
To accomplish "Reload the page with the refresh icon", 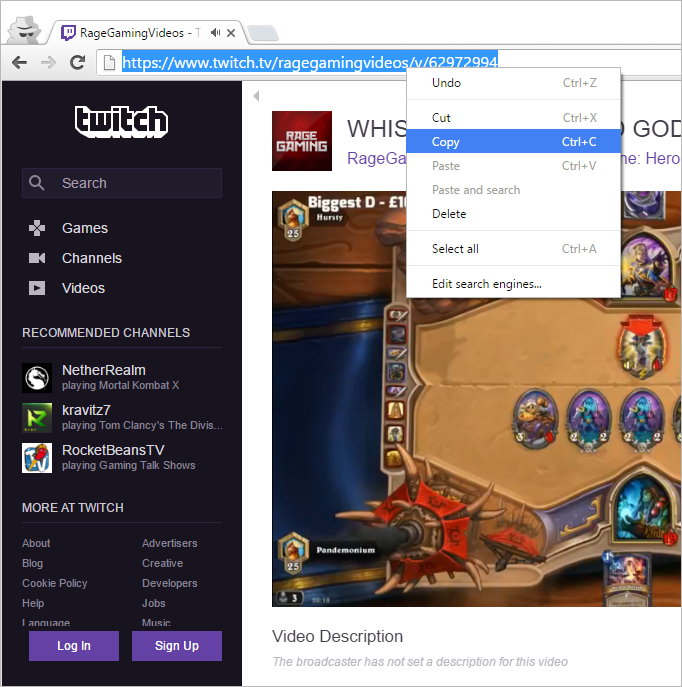I will (78, 63).
